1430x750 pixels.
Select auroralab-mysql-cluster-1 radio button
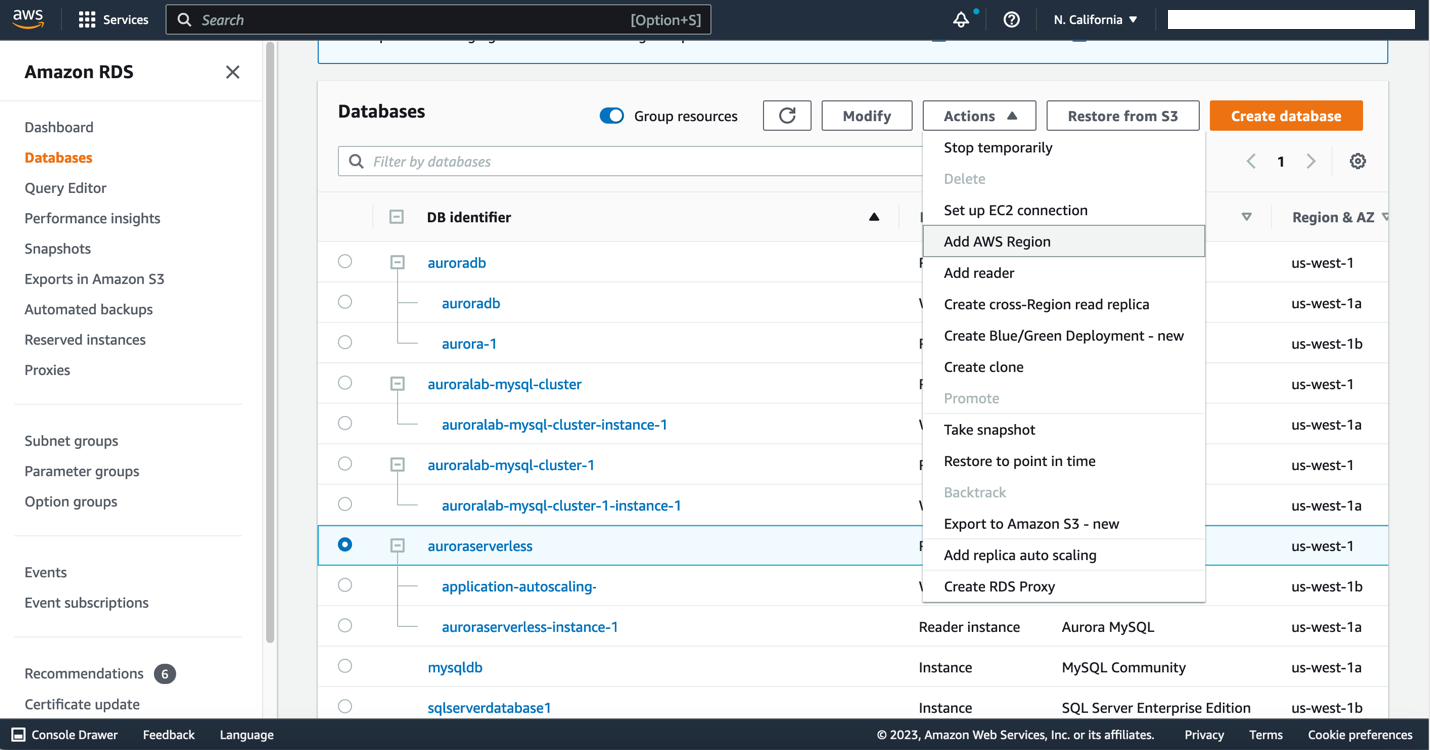(x=345, y=464)
